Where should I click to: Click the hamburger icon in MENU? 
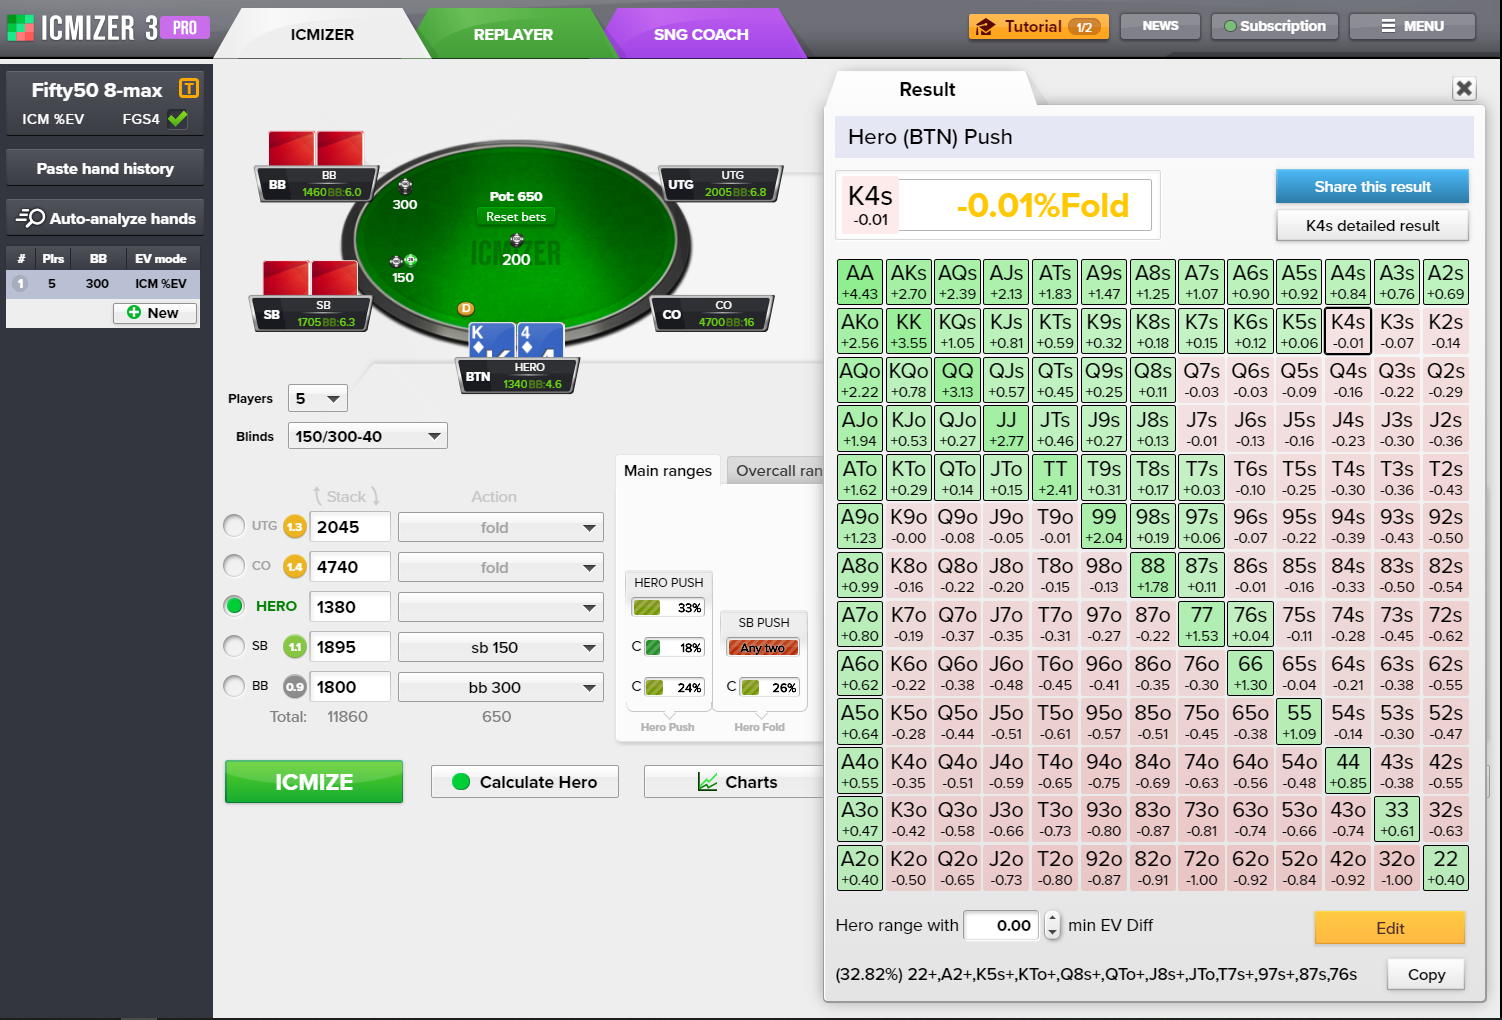[1388, 26]
